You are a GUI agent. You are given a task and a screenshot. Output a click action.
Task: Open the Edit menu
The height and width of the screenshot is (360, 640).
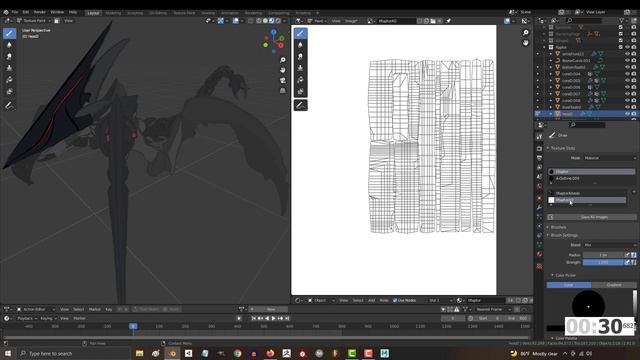(x=26, y=13)
